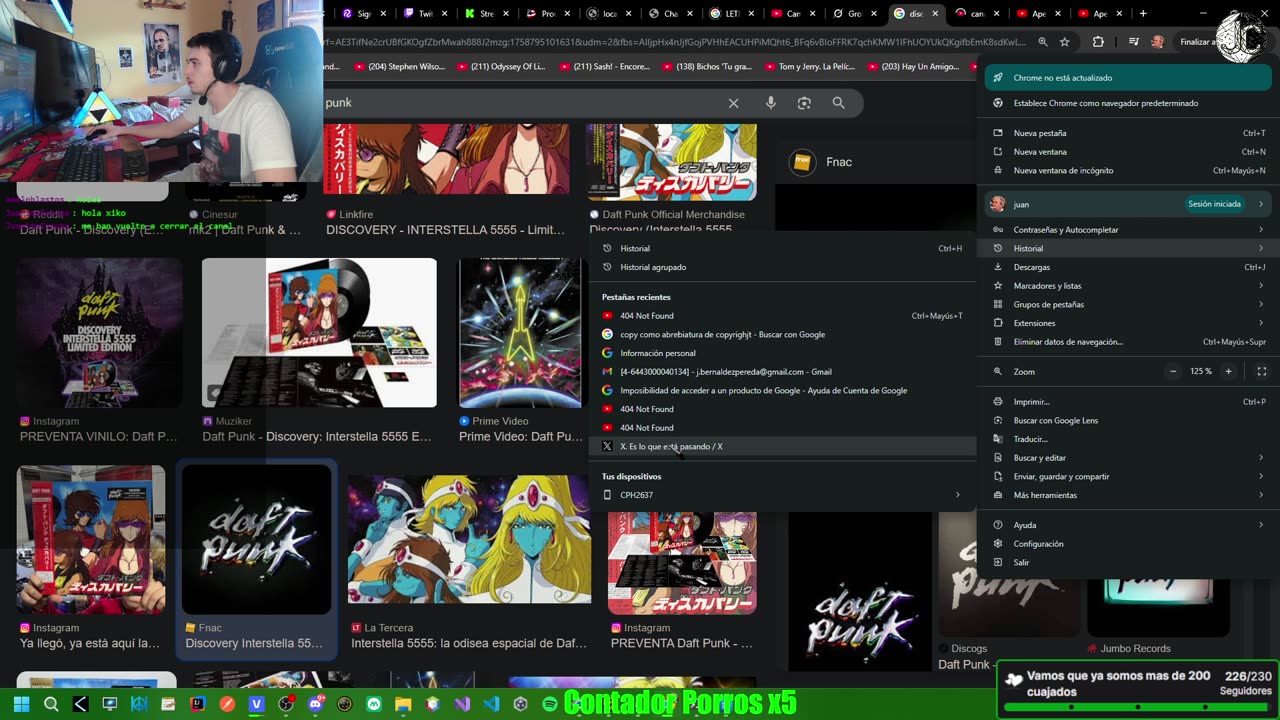Expand Contraseñas y Autocompletar submenu
The image size is (1280, 720).
1128,230
